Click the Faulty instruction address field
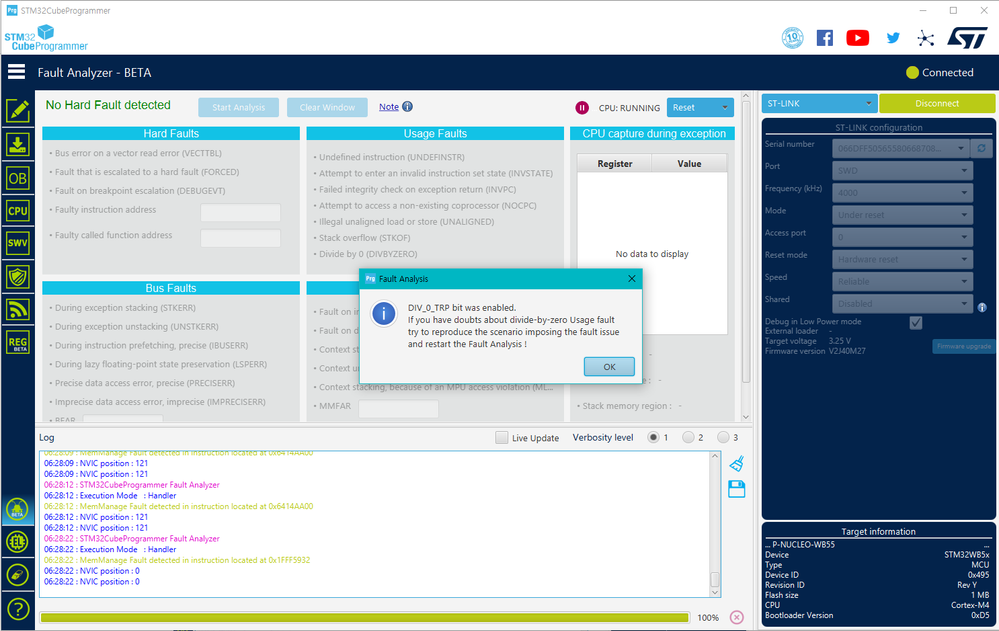The image size is (999, 631). (x=240, y=212)
